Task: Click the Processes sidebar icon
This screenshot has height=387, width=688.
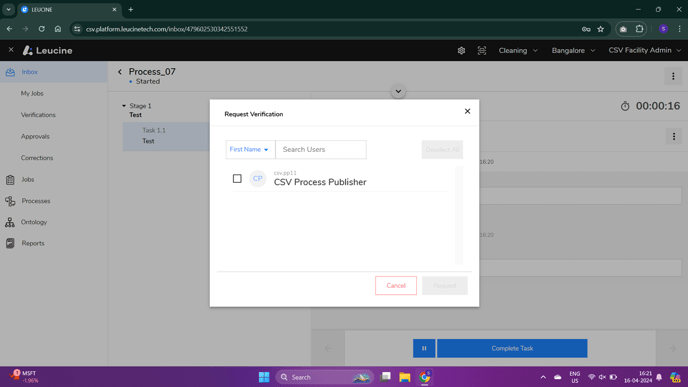Action: point(10,201)
